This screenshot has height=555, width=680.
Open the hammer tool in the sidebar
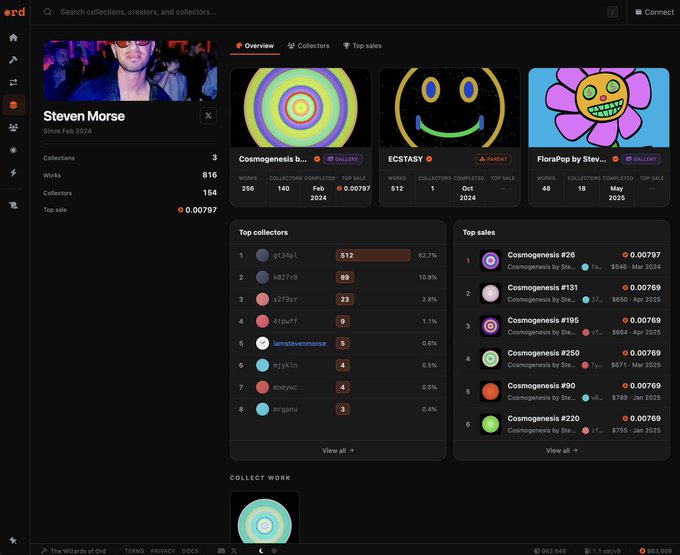coord(13,60)
